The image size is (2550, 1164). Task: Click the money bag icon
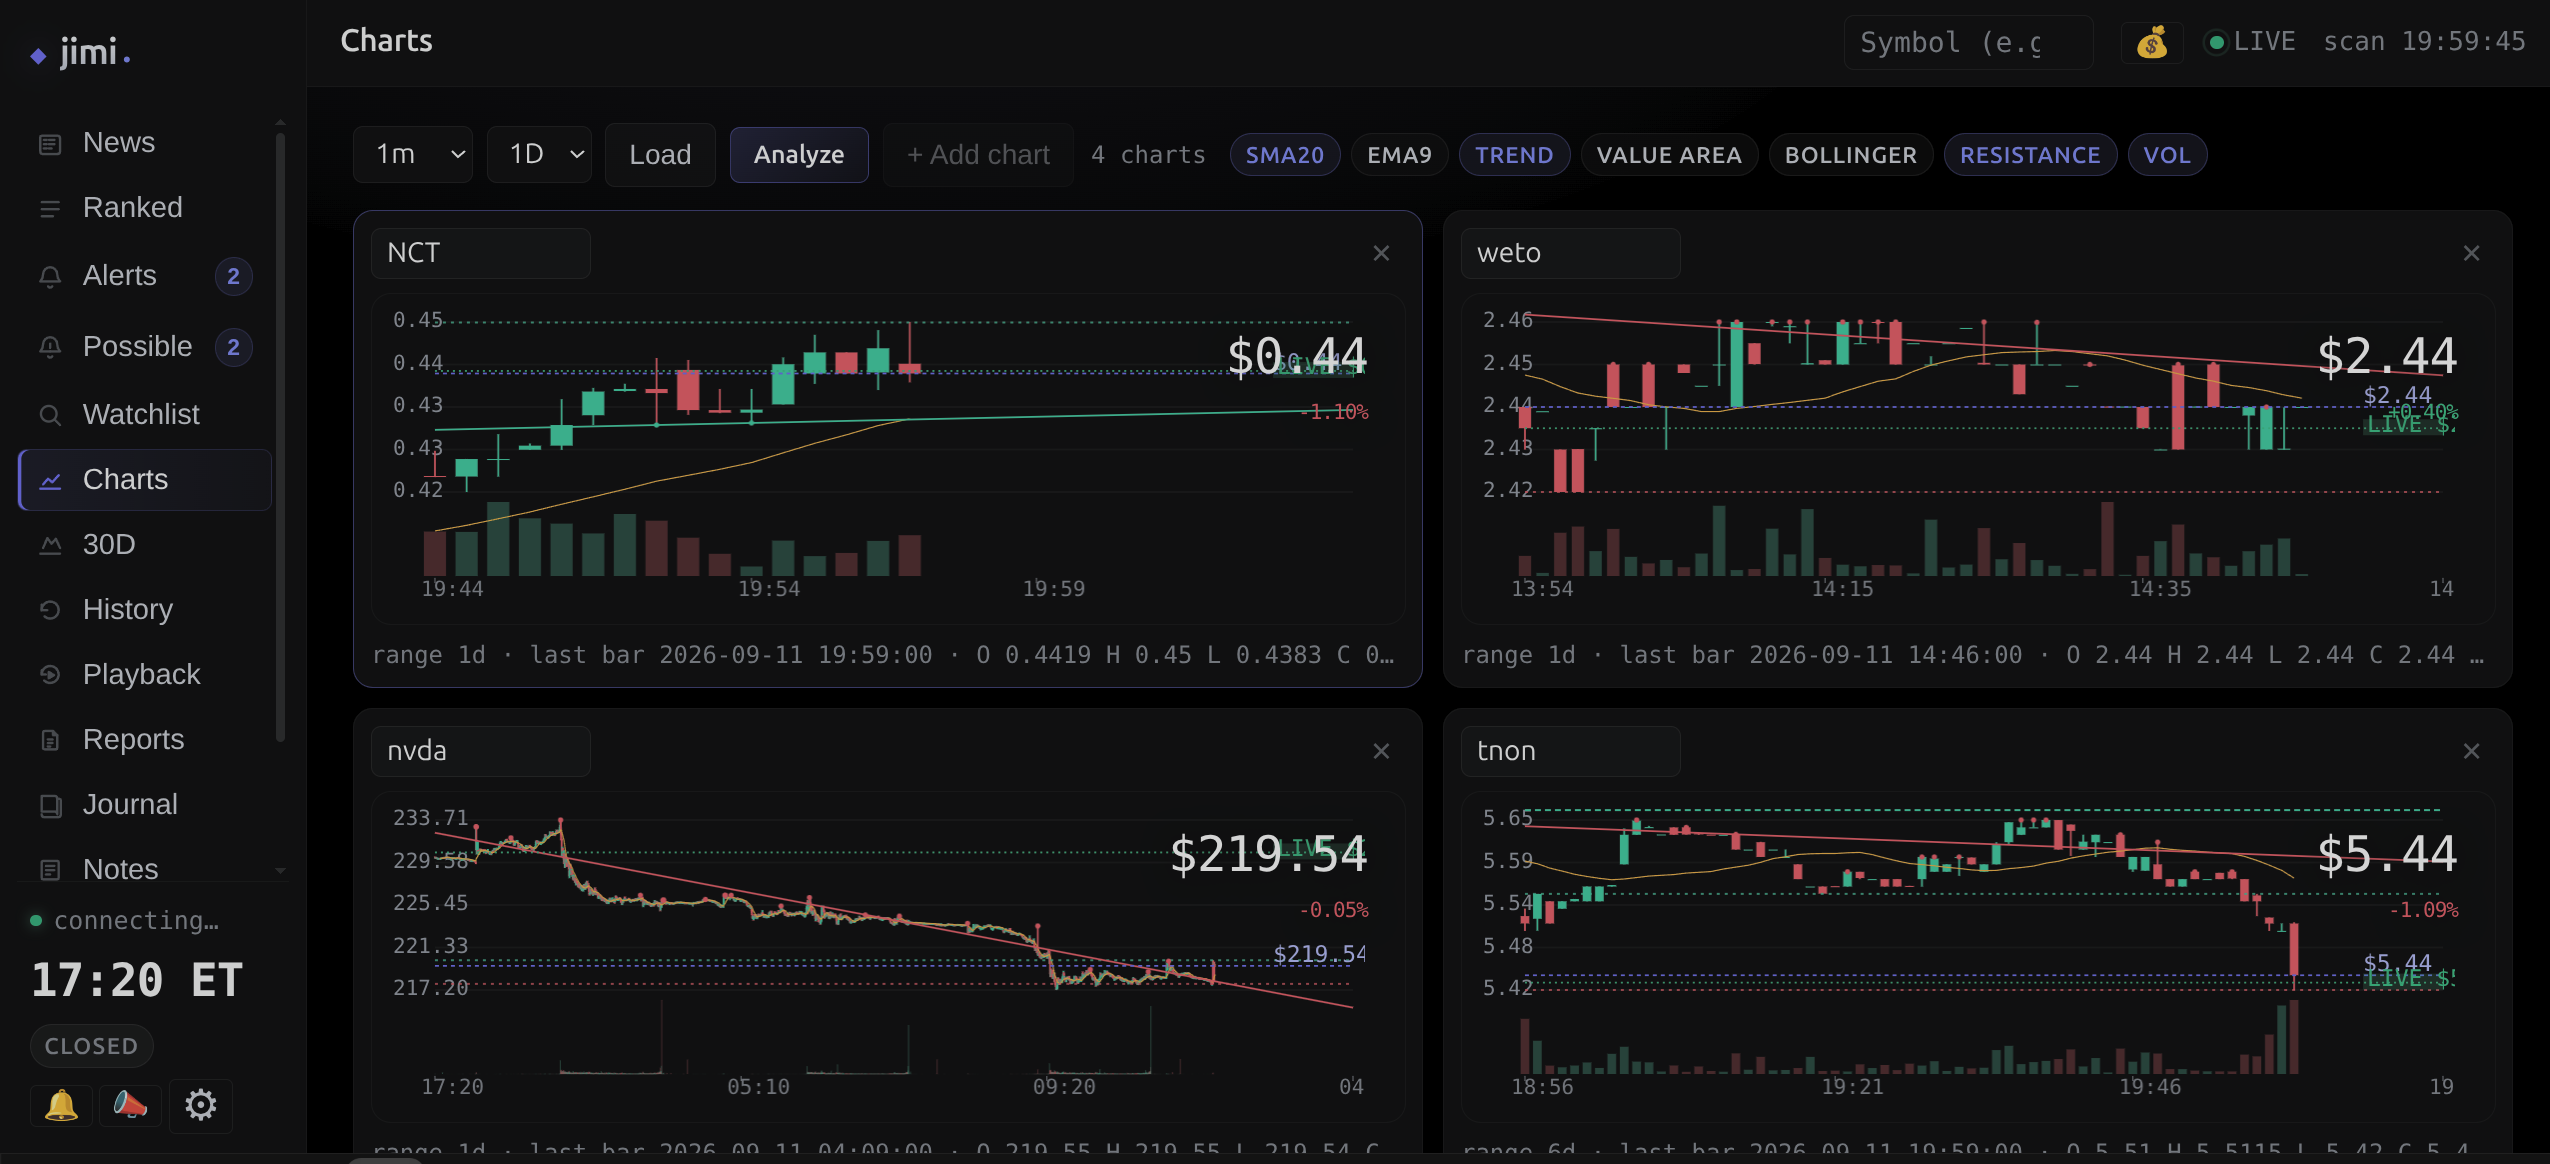(2152, 42)
